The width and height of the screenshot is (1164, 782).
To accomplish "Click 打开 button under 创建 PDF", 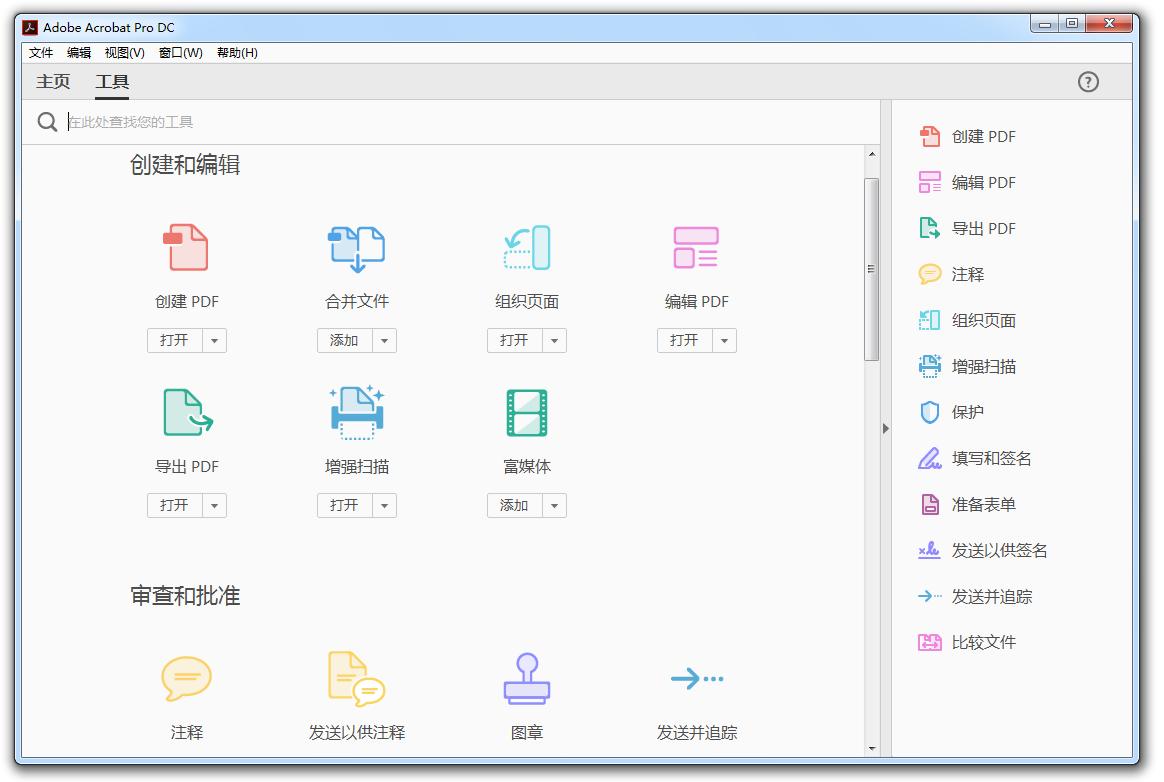I will pyautogui.click(x=175, y=341).
